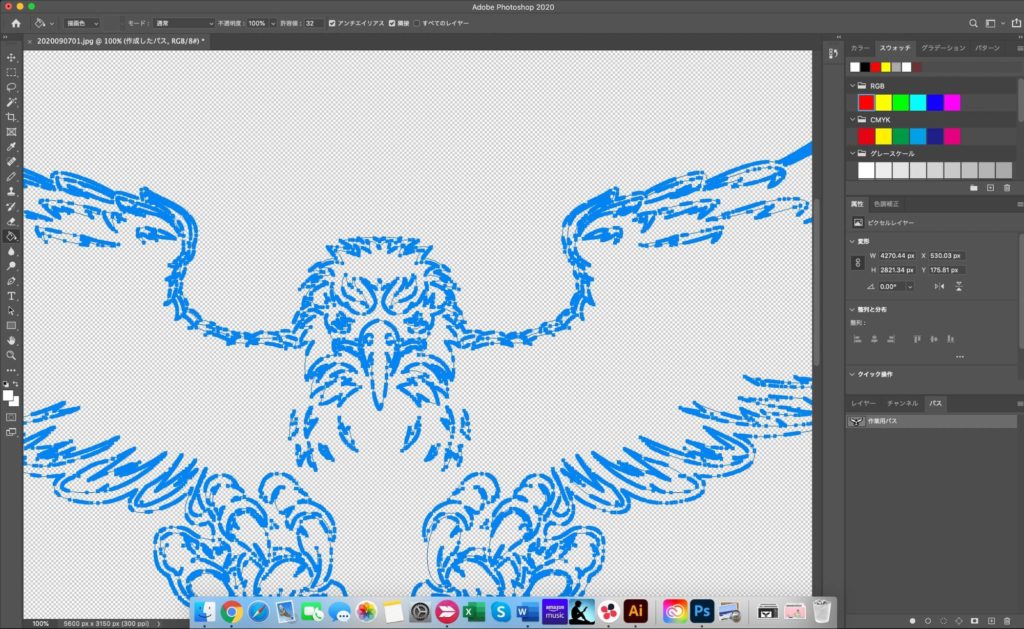Open the モード blend mode dropdown
This screenshot has height=629, width=1024.
[x=185, y=23]
